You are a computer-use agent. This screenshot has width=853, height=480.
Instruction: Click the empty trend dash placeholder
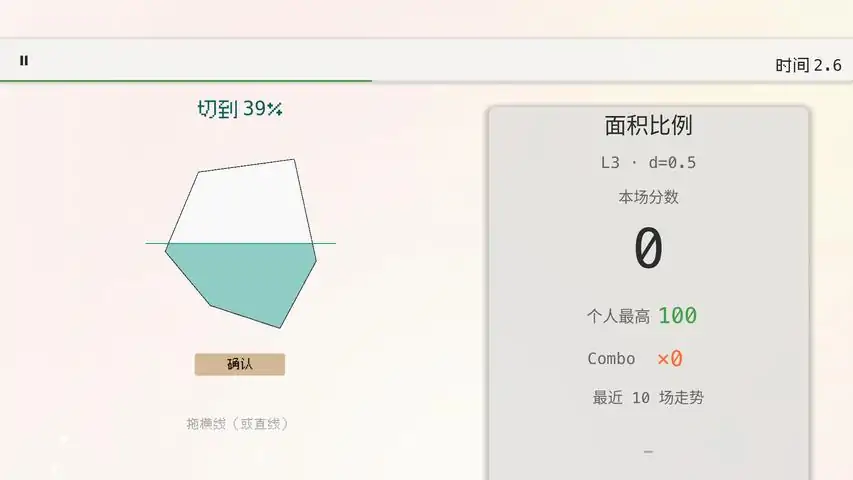point(648,452)
